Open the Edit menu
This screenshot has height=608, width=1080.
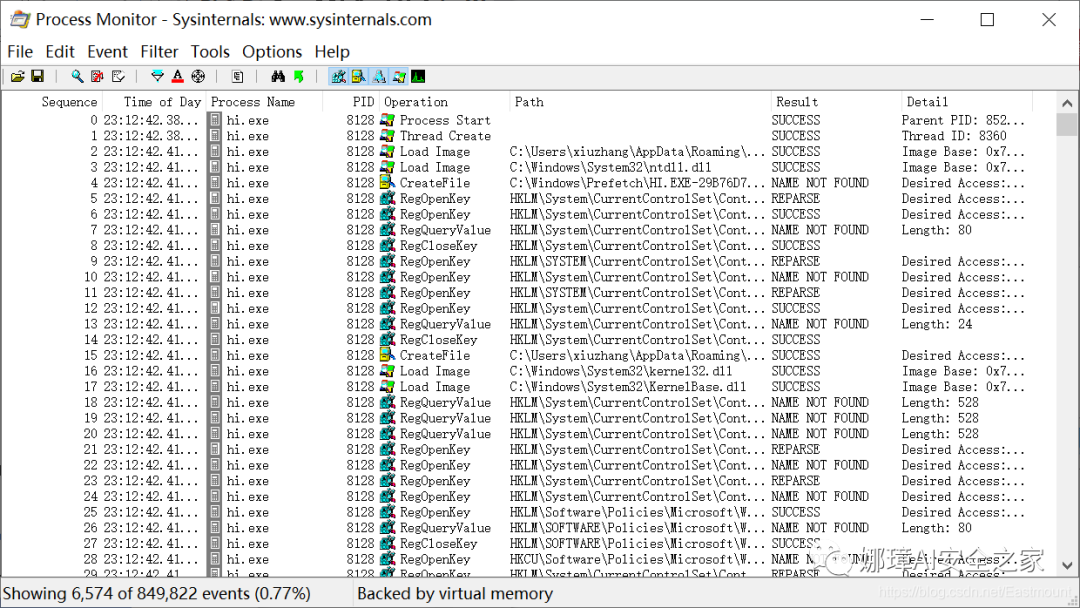[x=60, y=52]
